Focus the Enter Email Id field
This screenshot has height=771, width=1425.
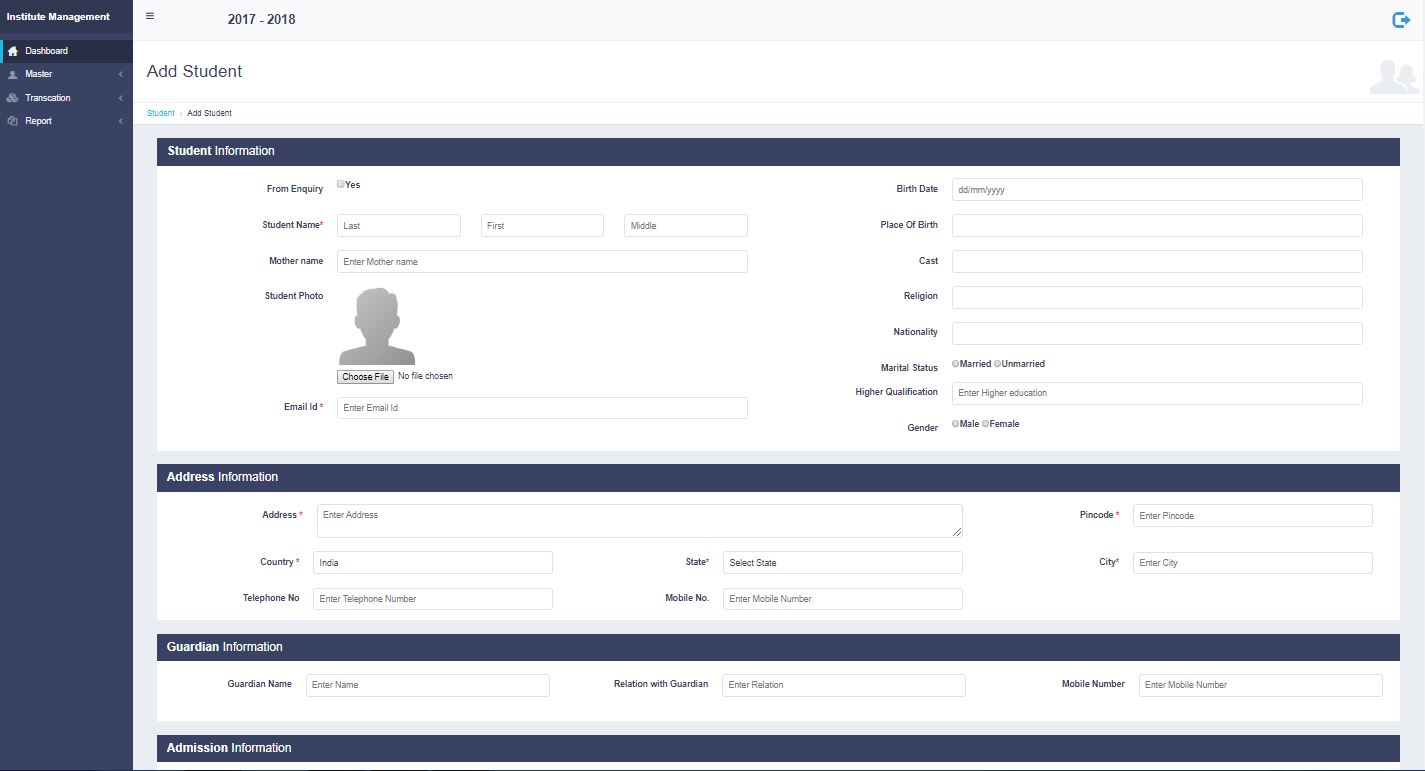[541, 408]
